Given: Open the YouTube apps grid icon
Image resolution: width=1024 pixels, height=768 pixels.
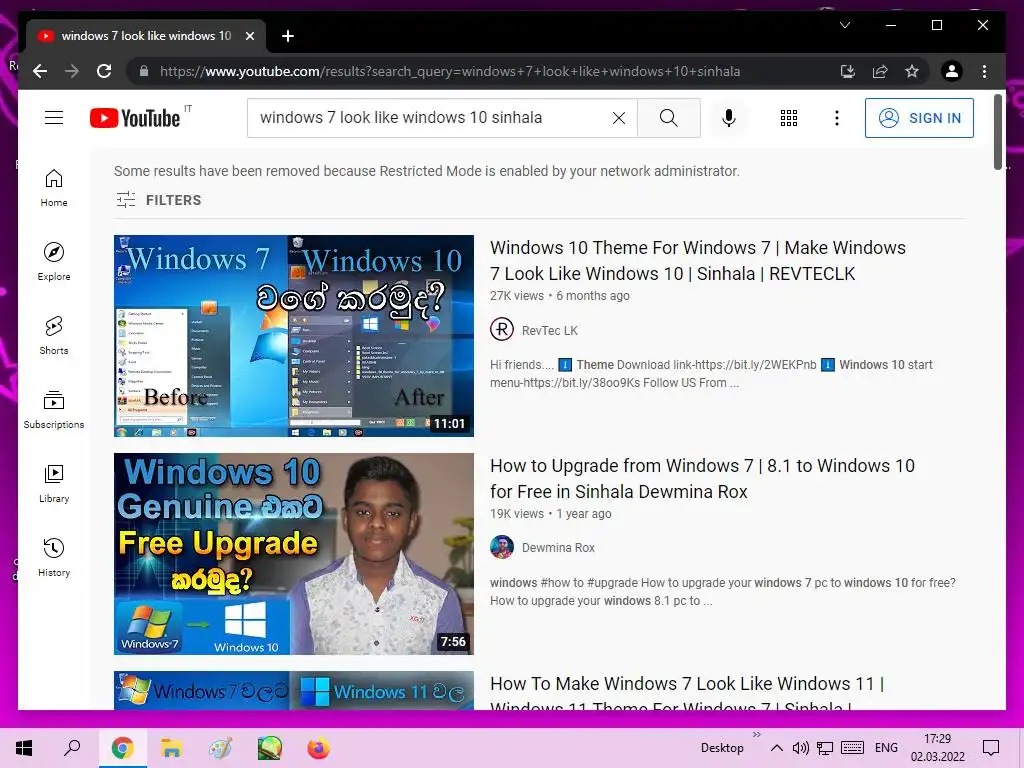Looking at the screenshot, I should 789,118.
